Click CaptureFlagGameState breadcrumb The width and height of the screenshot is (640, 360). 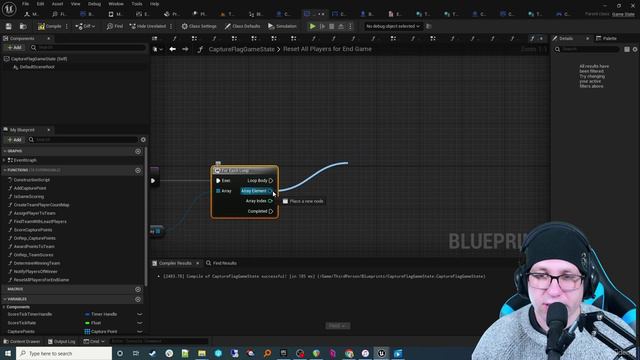pyautogui.click(x=241, y=49)
